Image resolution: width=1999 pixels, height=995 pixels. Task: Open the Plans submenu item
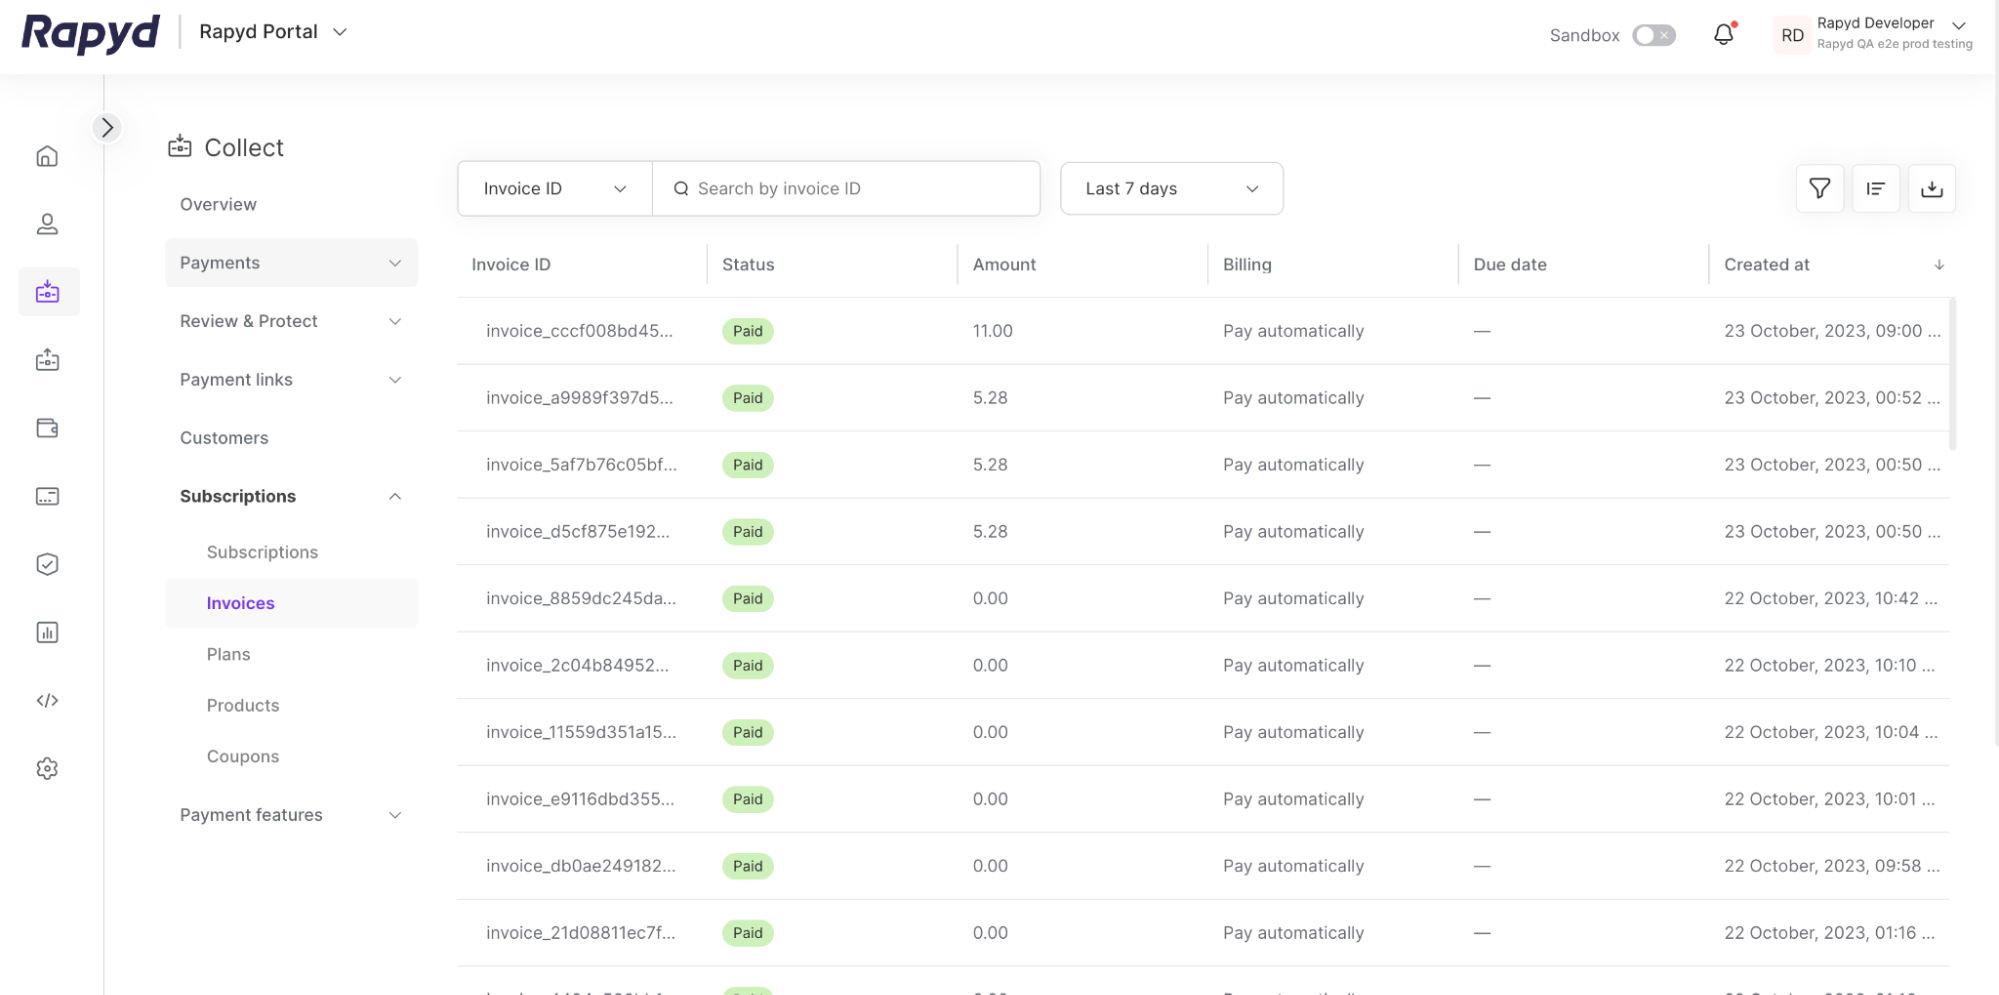(228, 654)
